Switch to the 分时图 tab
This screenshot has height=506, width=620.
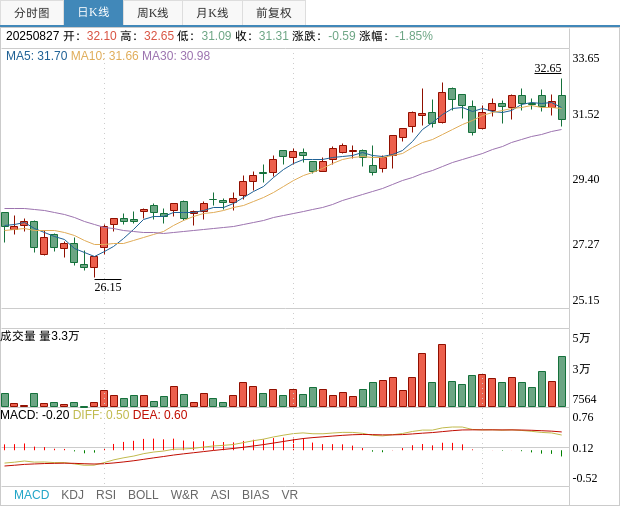tap(32, 13)
